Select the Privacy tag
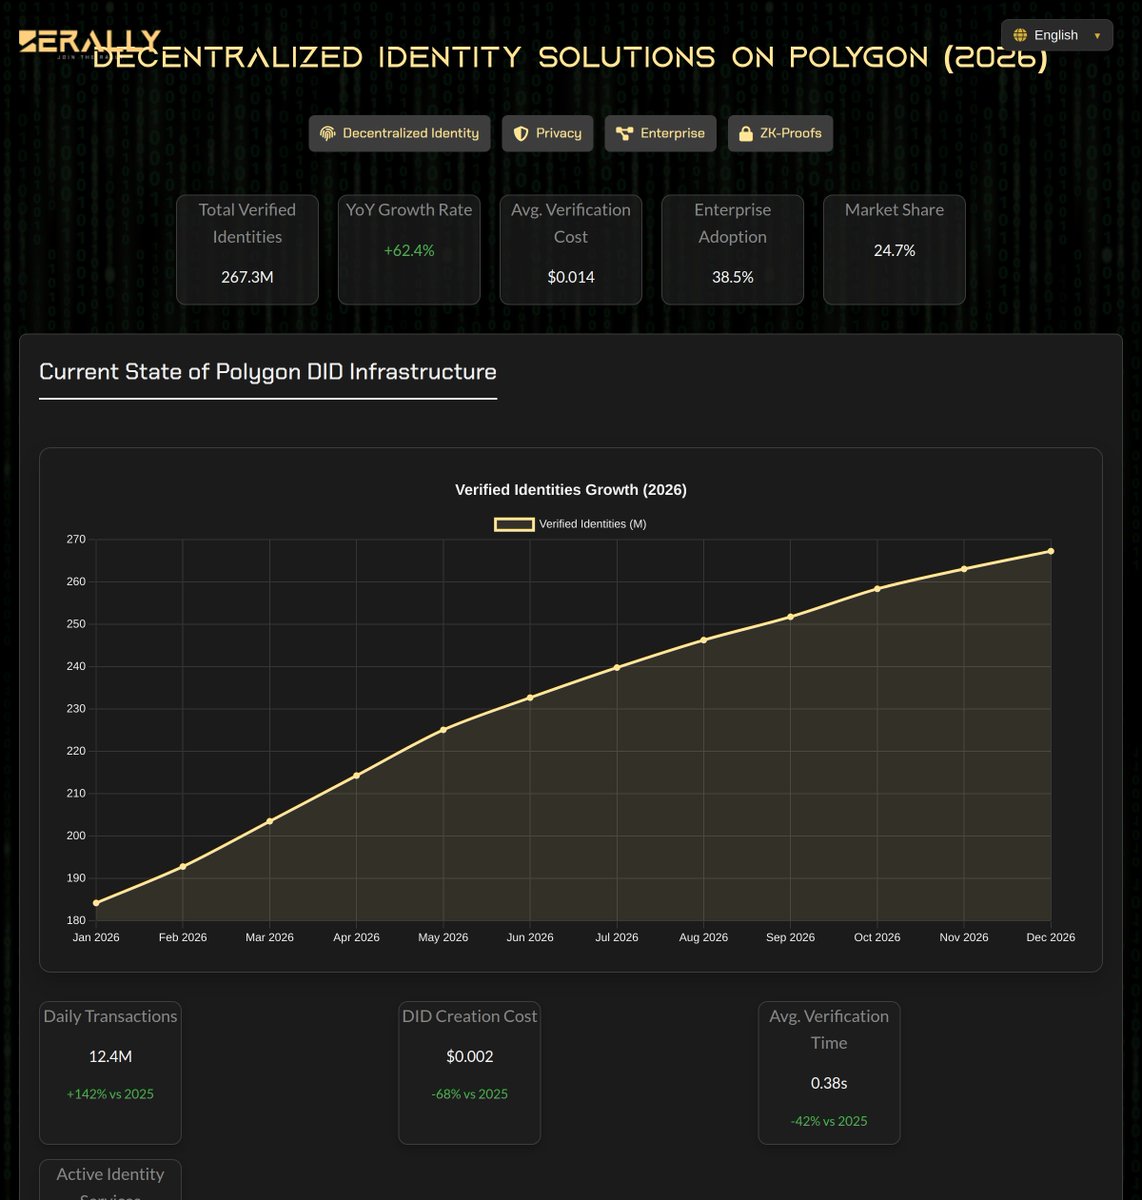The width and height of the screenshot is (1142, 1200). 547,133
